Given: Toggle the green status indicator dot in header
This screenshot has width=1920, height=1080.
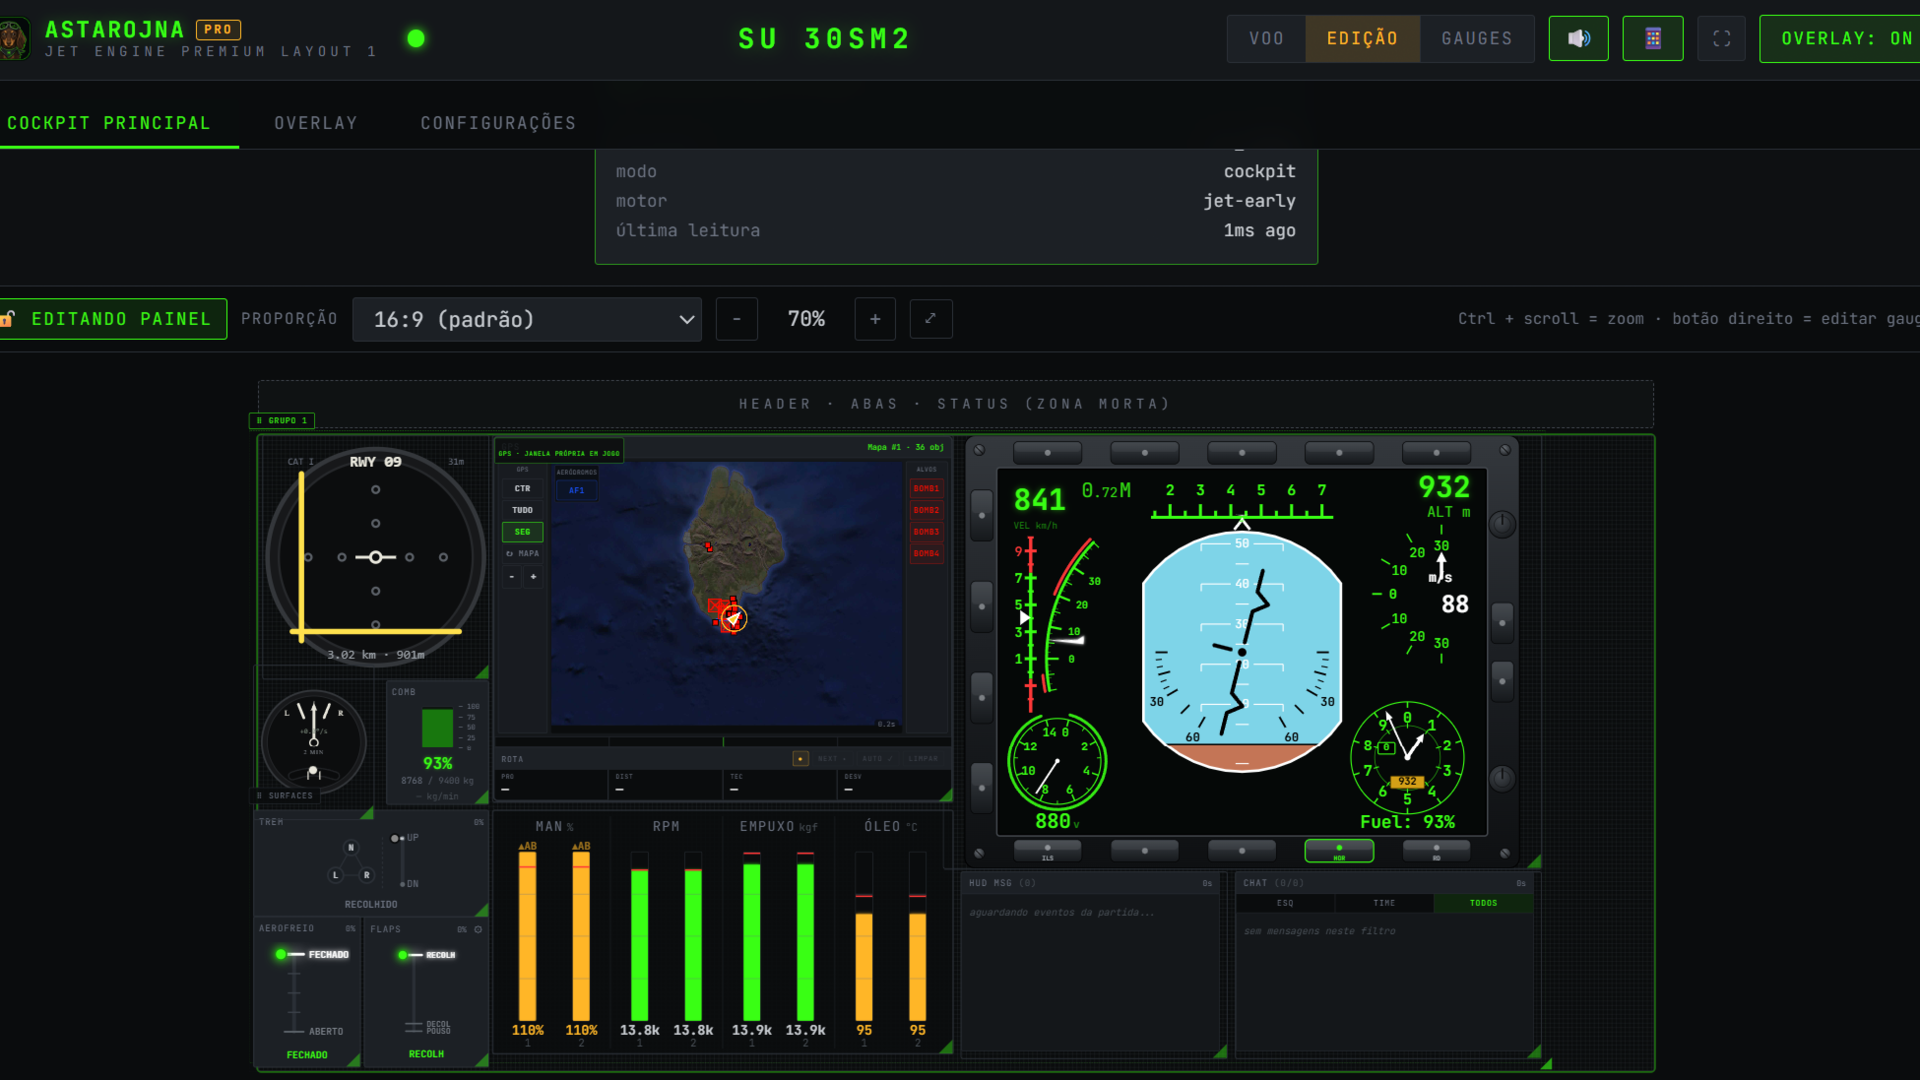Looking at the screenshot, I should [416, 39].
